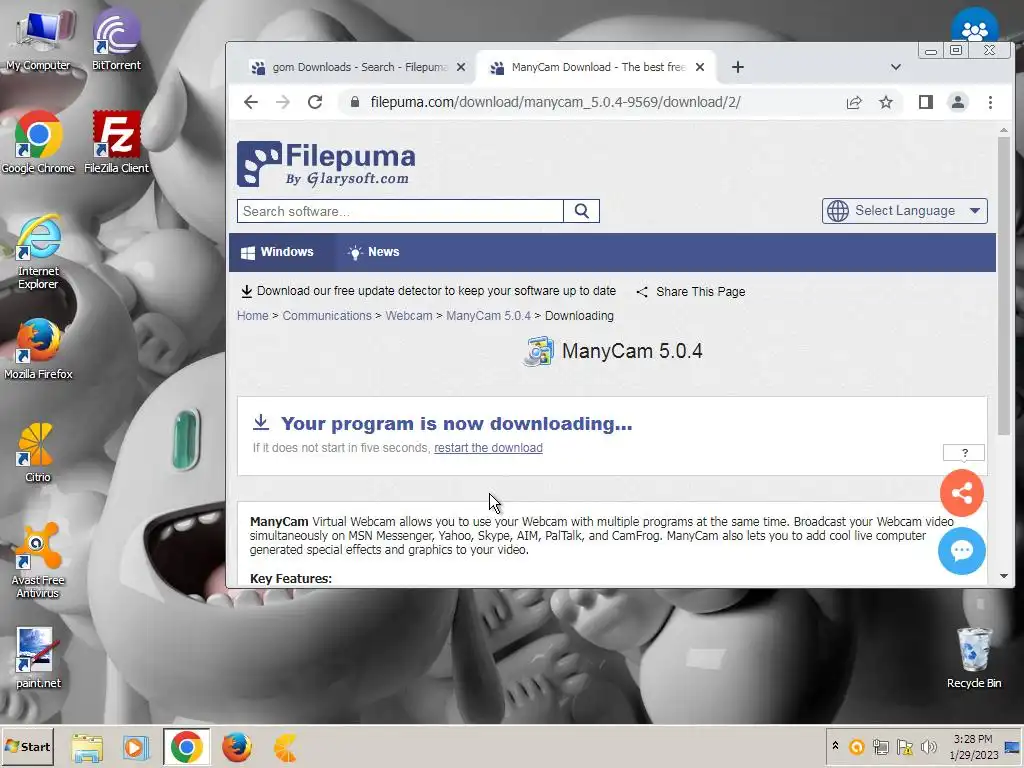
Task: Open Citrio from the taskbar
Action: (285, 747)
